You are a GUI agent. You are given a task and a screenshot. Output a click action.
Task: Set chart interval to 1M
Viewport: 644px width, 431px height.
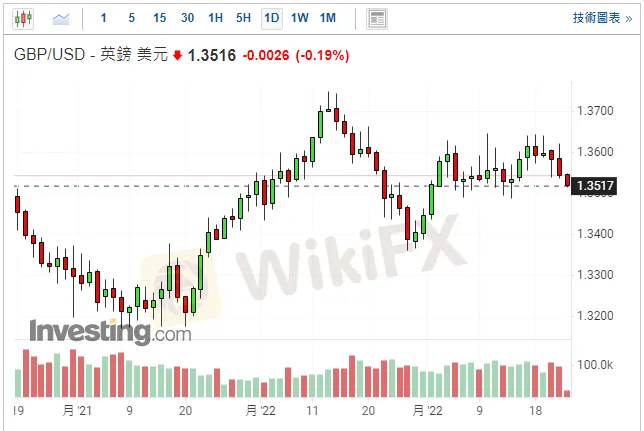tap(329, 18)
